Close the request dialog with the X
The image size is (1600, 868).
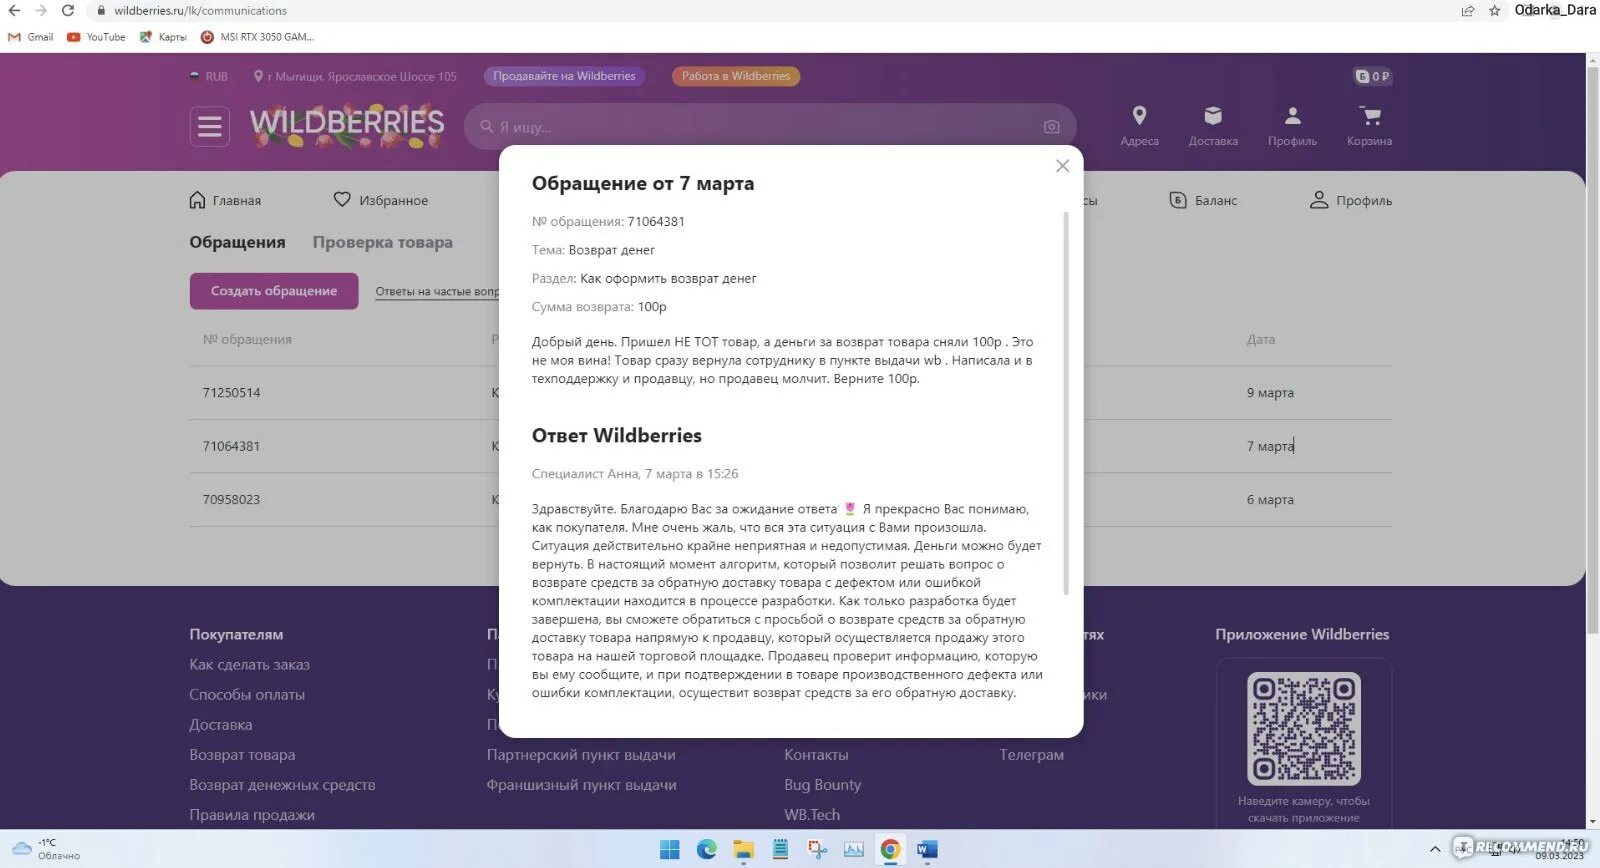(x=1062, y=166)
